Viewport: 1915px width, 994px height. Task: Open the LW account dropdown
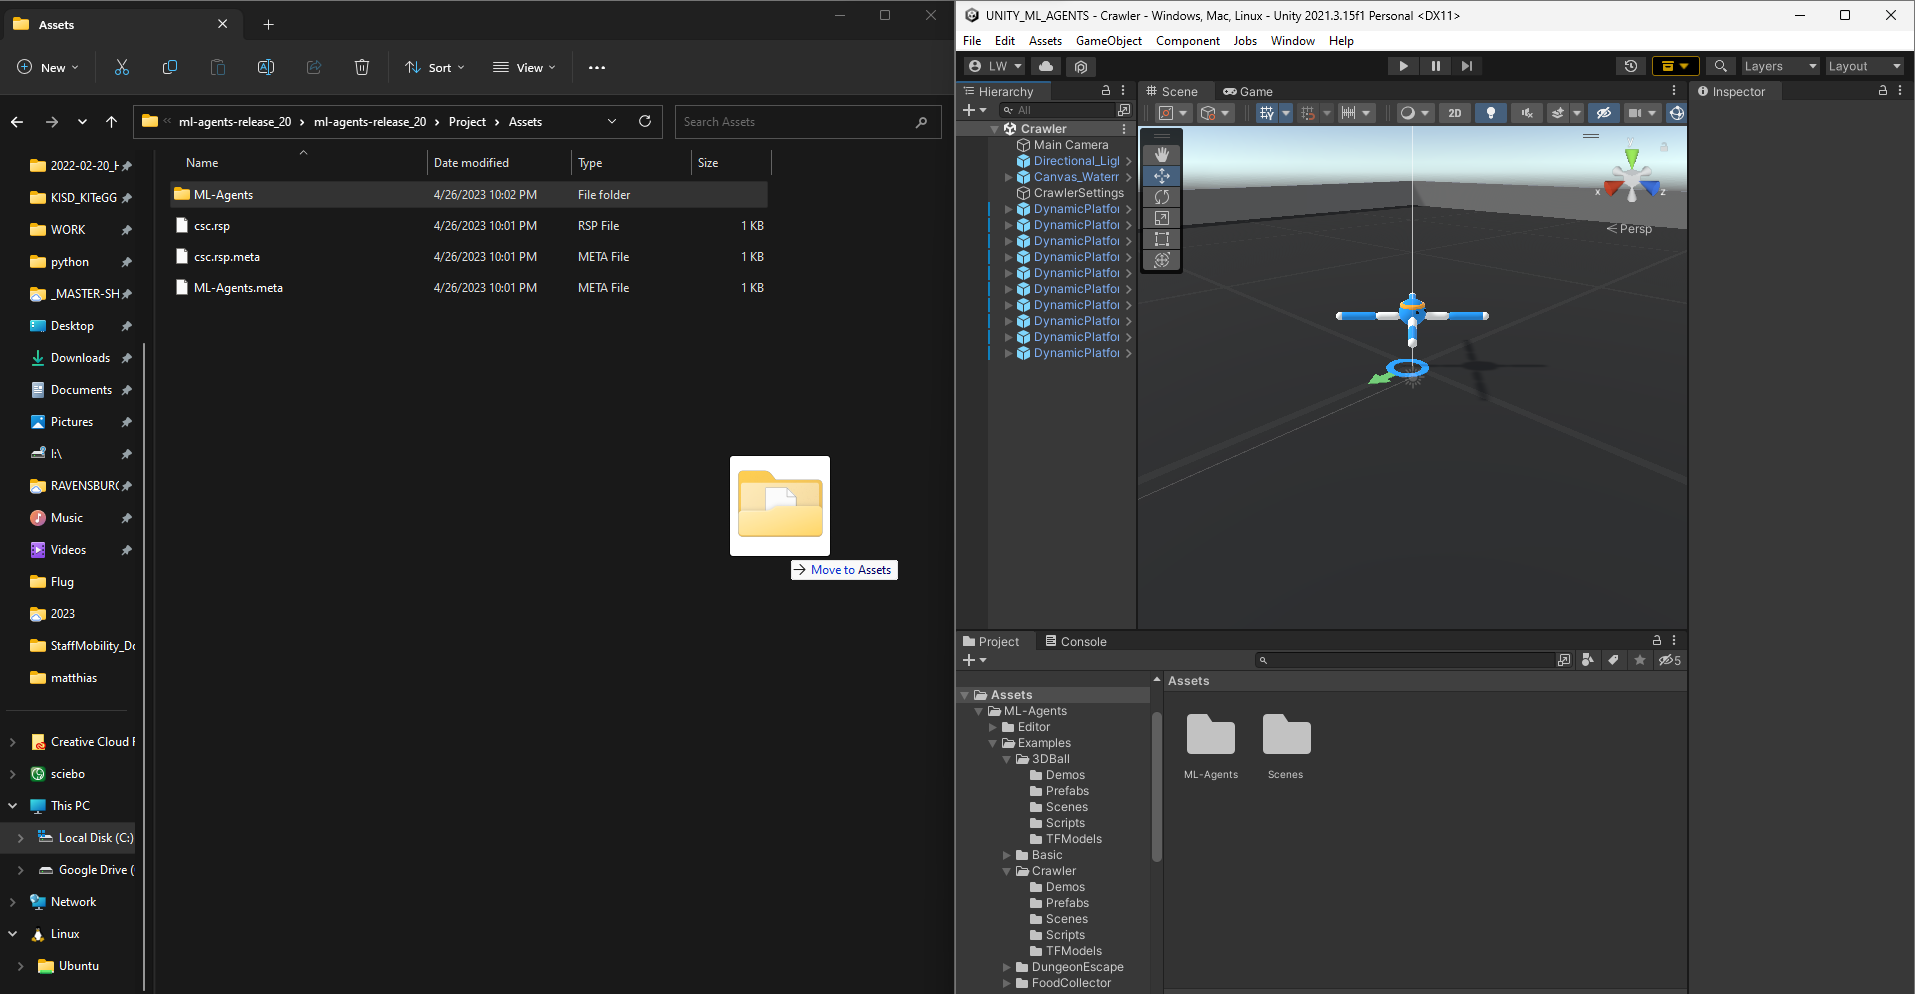tap(995, 66)
